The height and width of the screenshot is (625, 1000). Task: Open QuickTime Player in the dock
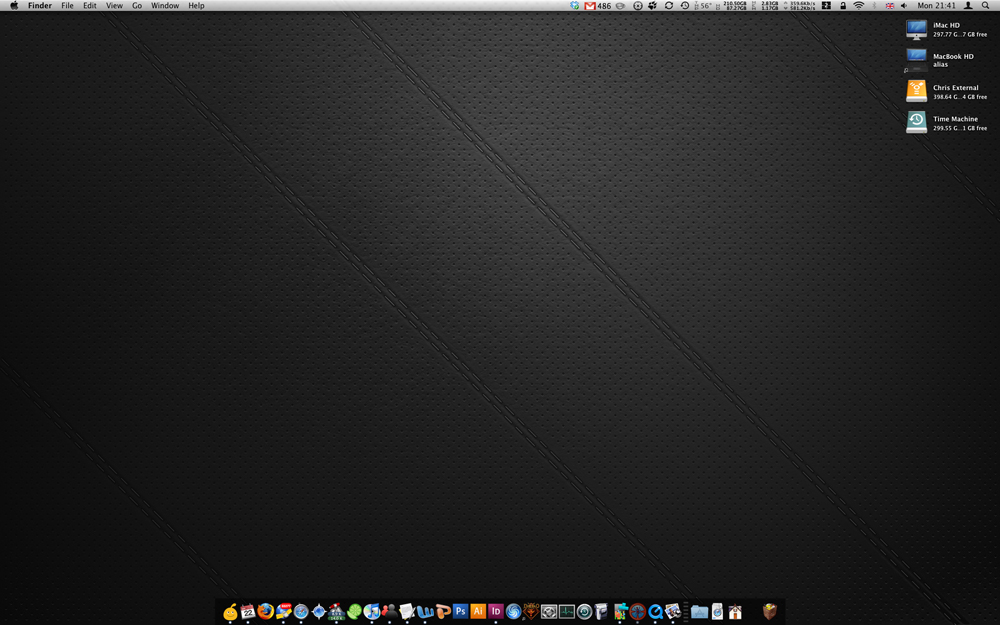pyautogui.click(x=655, y=612)
